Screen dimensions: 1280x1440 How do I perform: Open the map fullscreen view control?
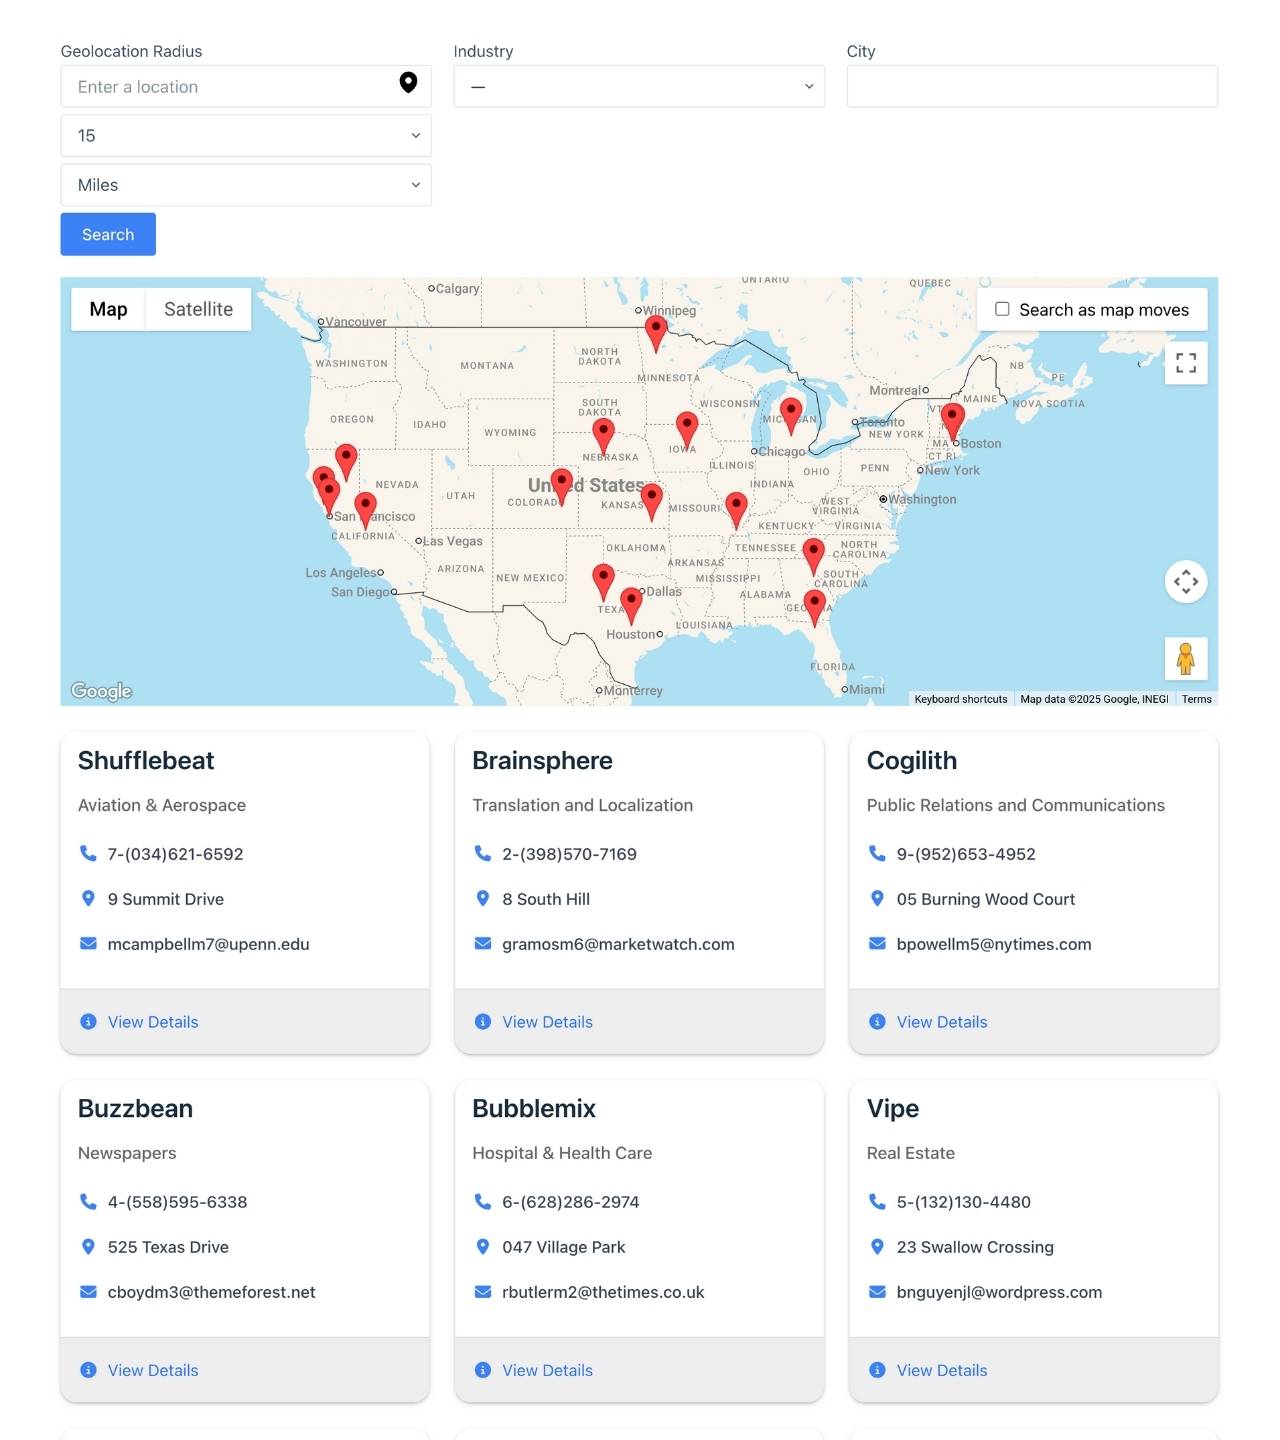click(1186, 363)
